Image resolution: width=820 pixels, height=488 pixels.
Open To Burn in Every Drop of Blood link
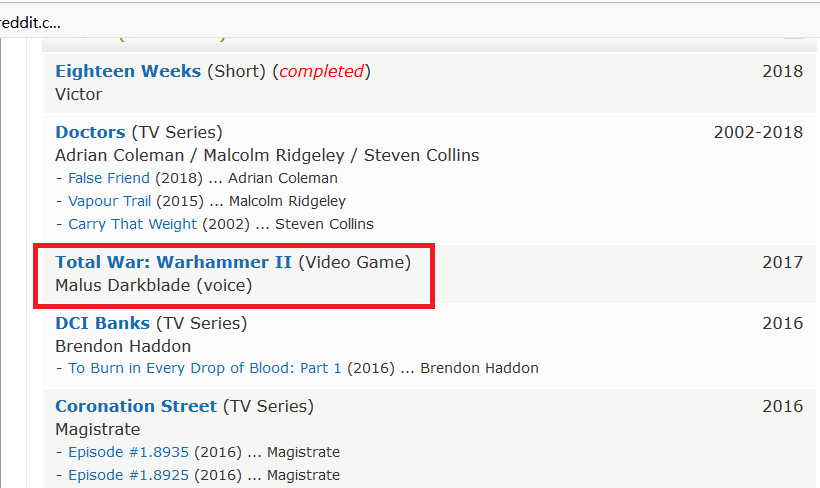204,368
